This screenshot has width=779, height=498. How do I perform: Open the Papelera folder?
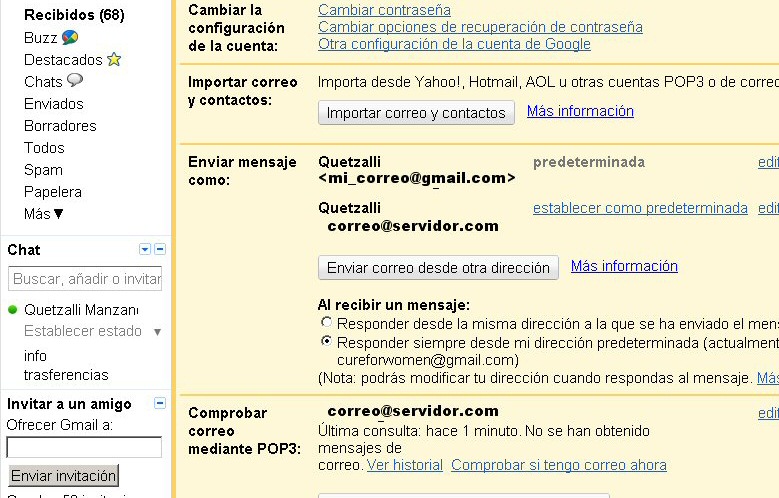(x=53, y=192)
